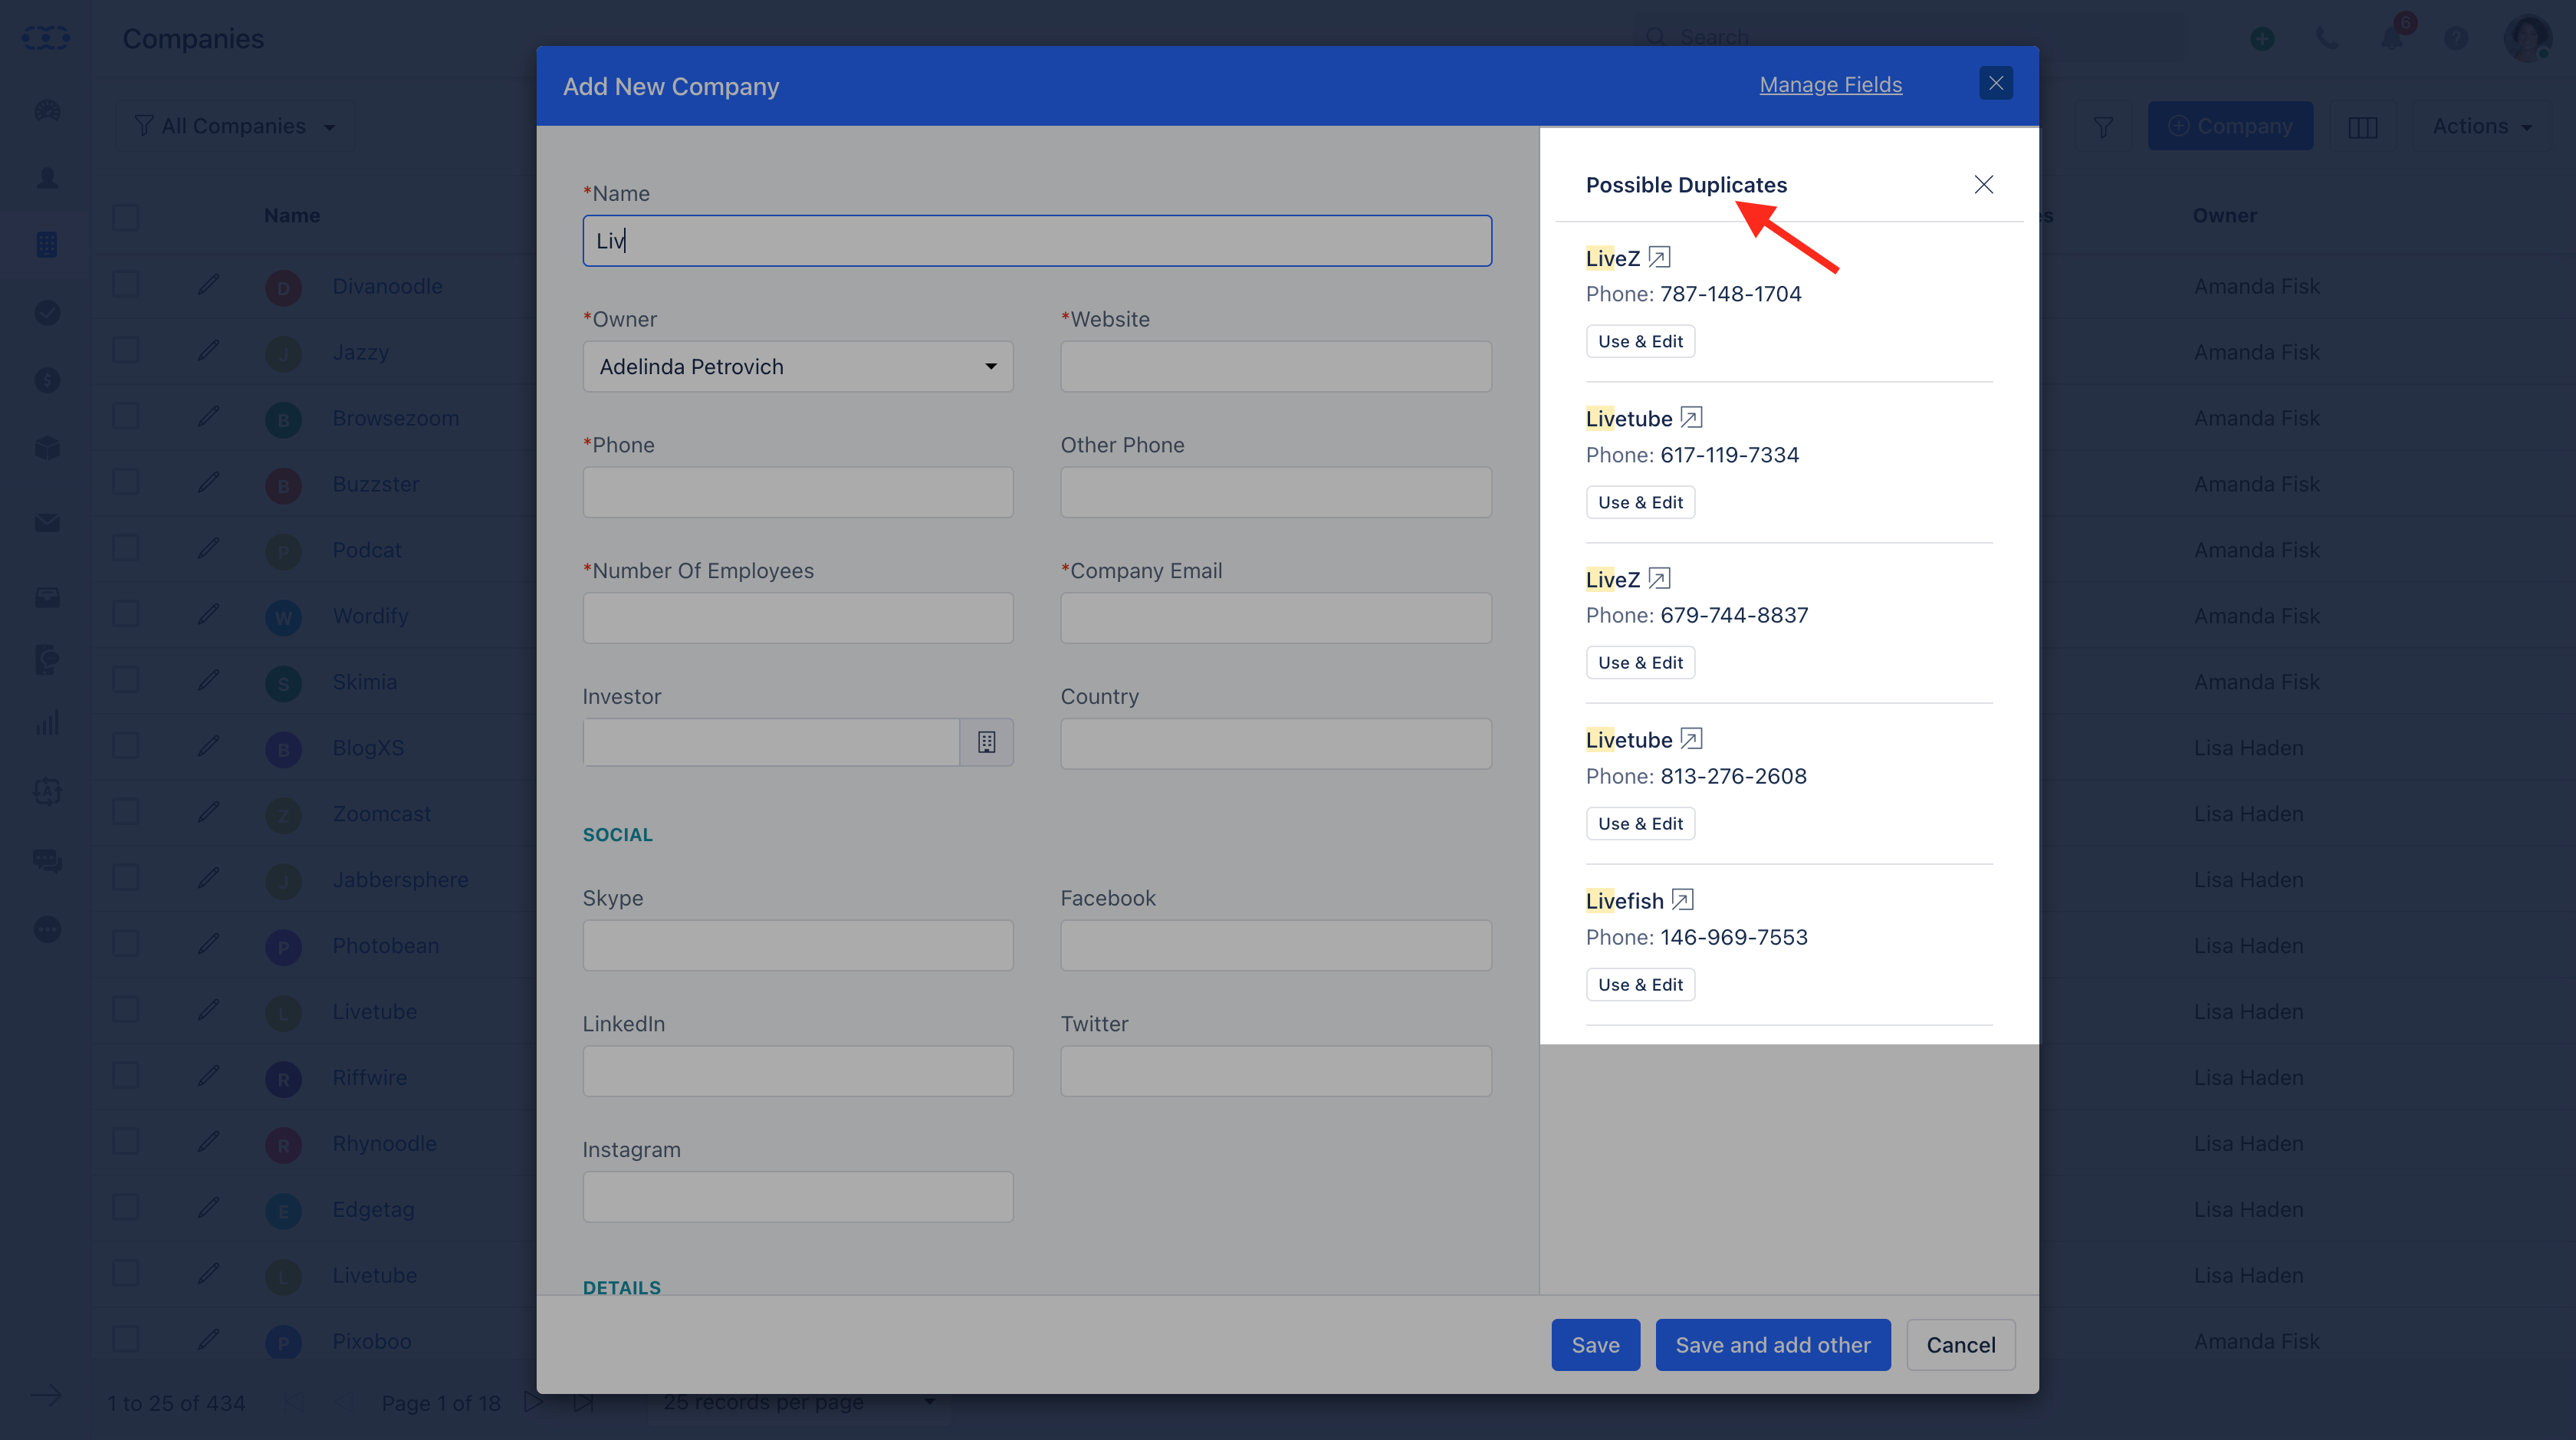The height and width of the screenshot is (1440, 2576).
Task: Click Use & Edit for LiveZ 679-744-8837
Action: (x=1640, y=662)
